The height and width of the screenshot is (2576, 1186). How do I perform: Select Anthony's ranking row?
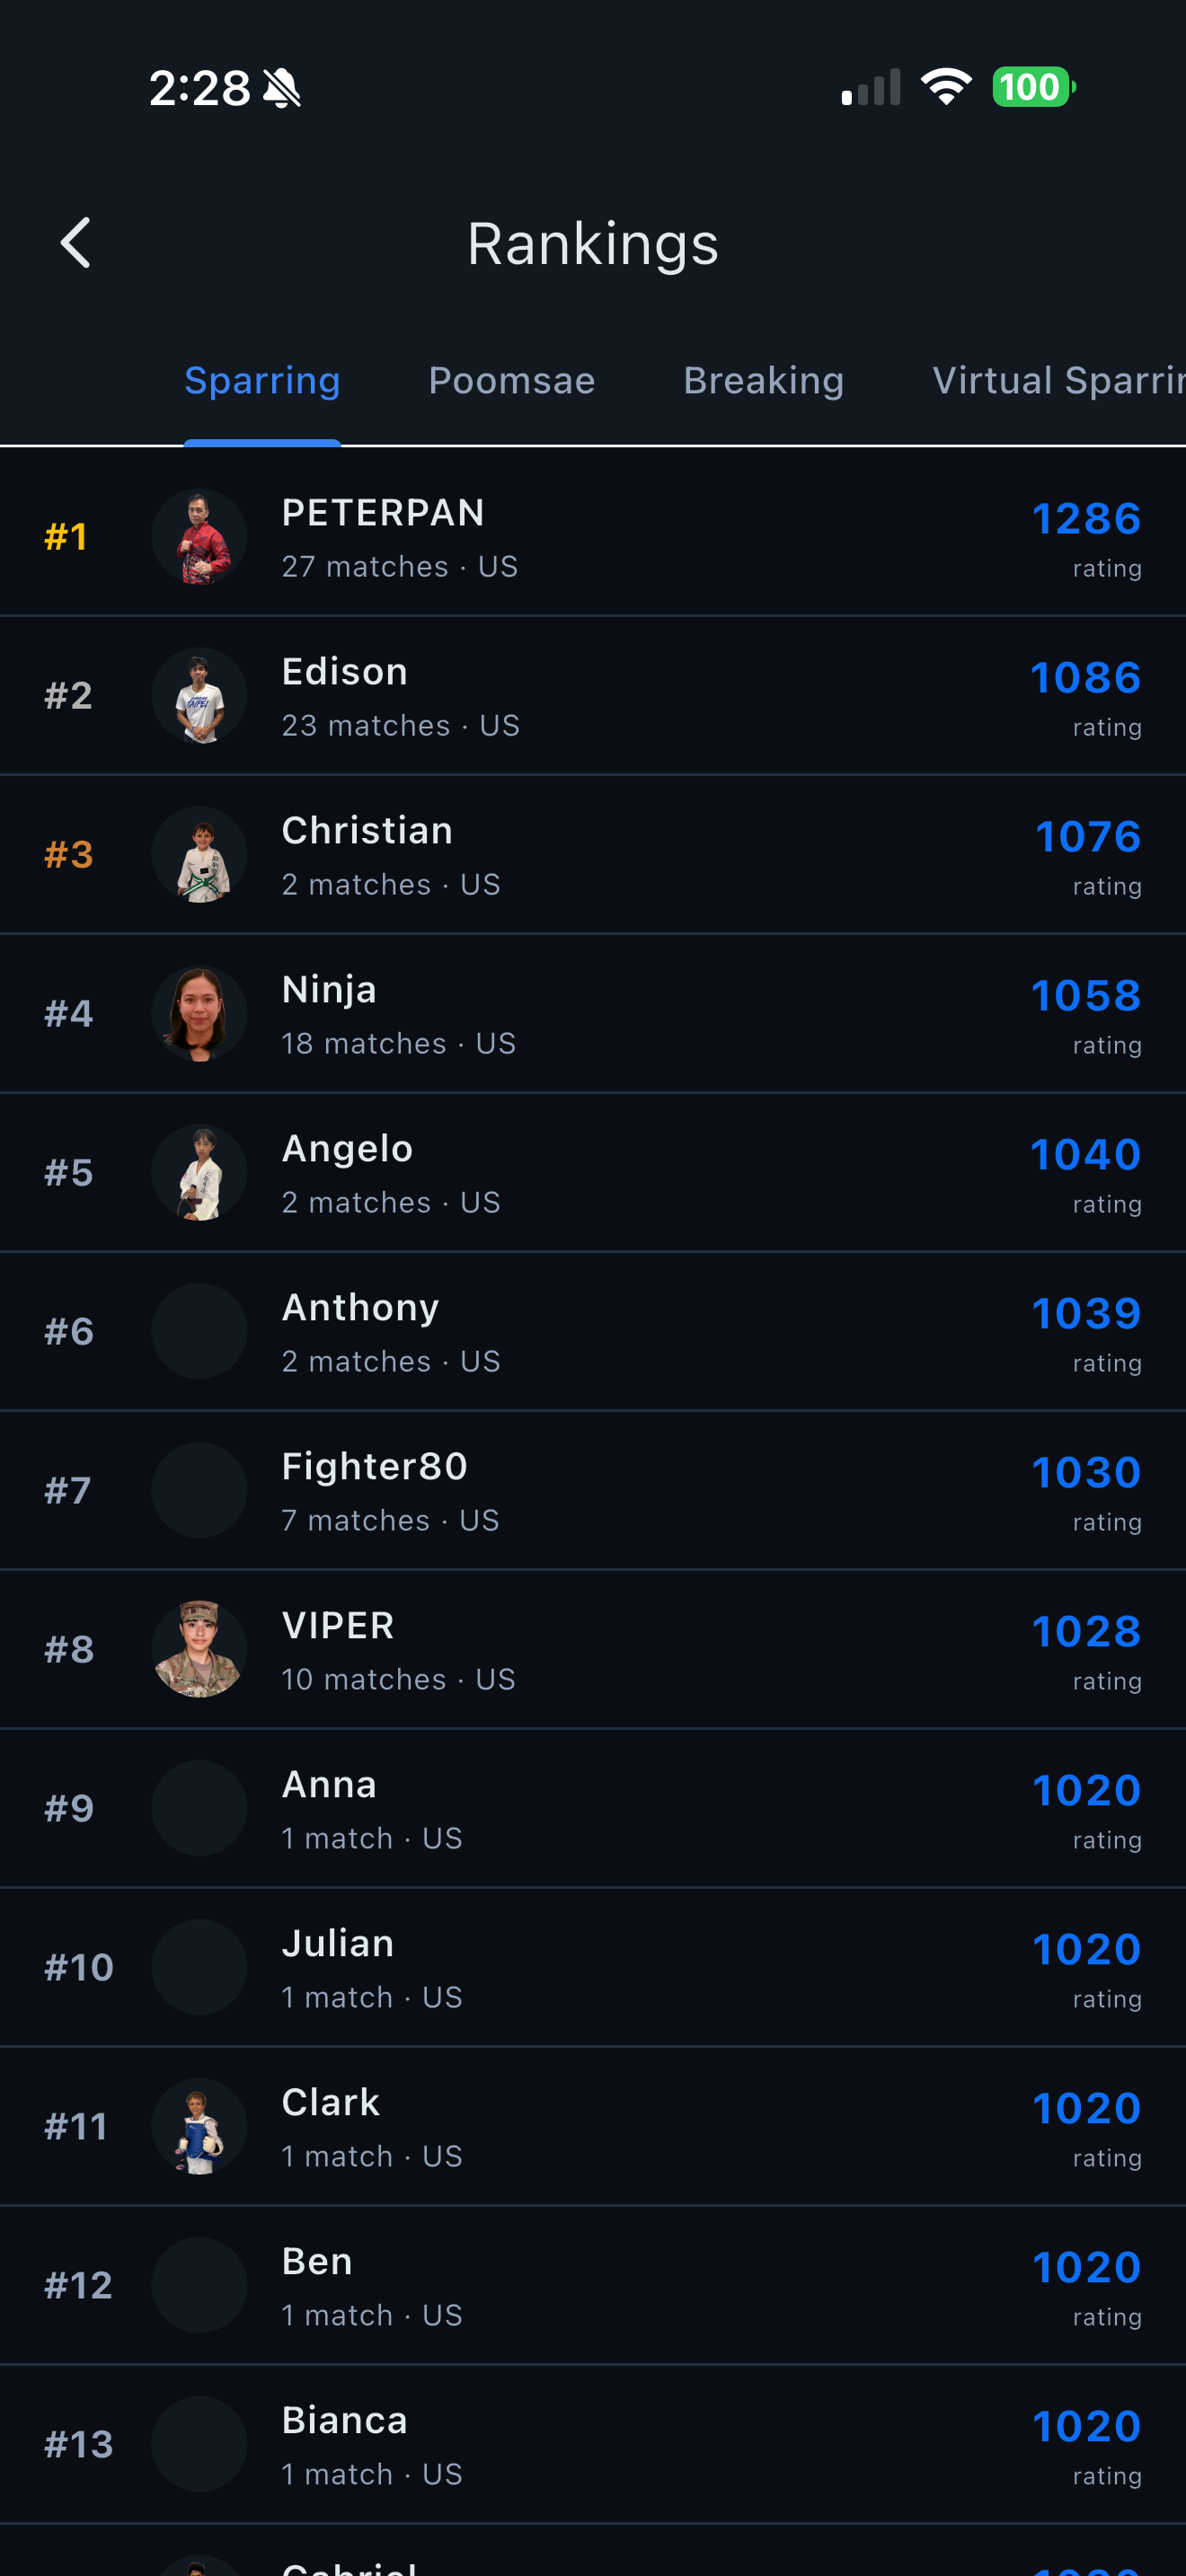click(593, 1332)
